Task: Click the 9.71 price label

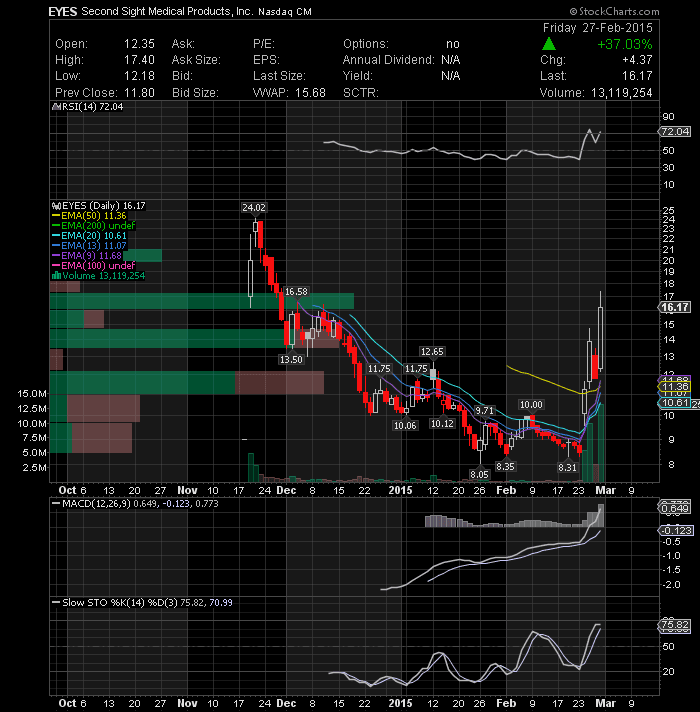Action: (484, 410)
